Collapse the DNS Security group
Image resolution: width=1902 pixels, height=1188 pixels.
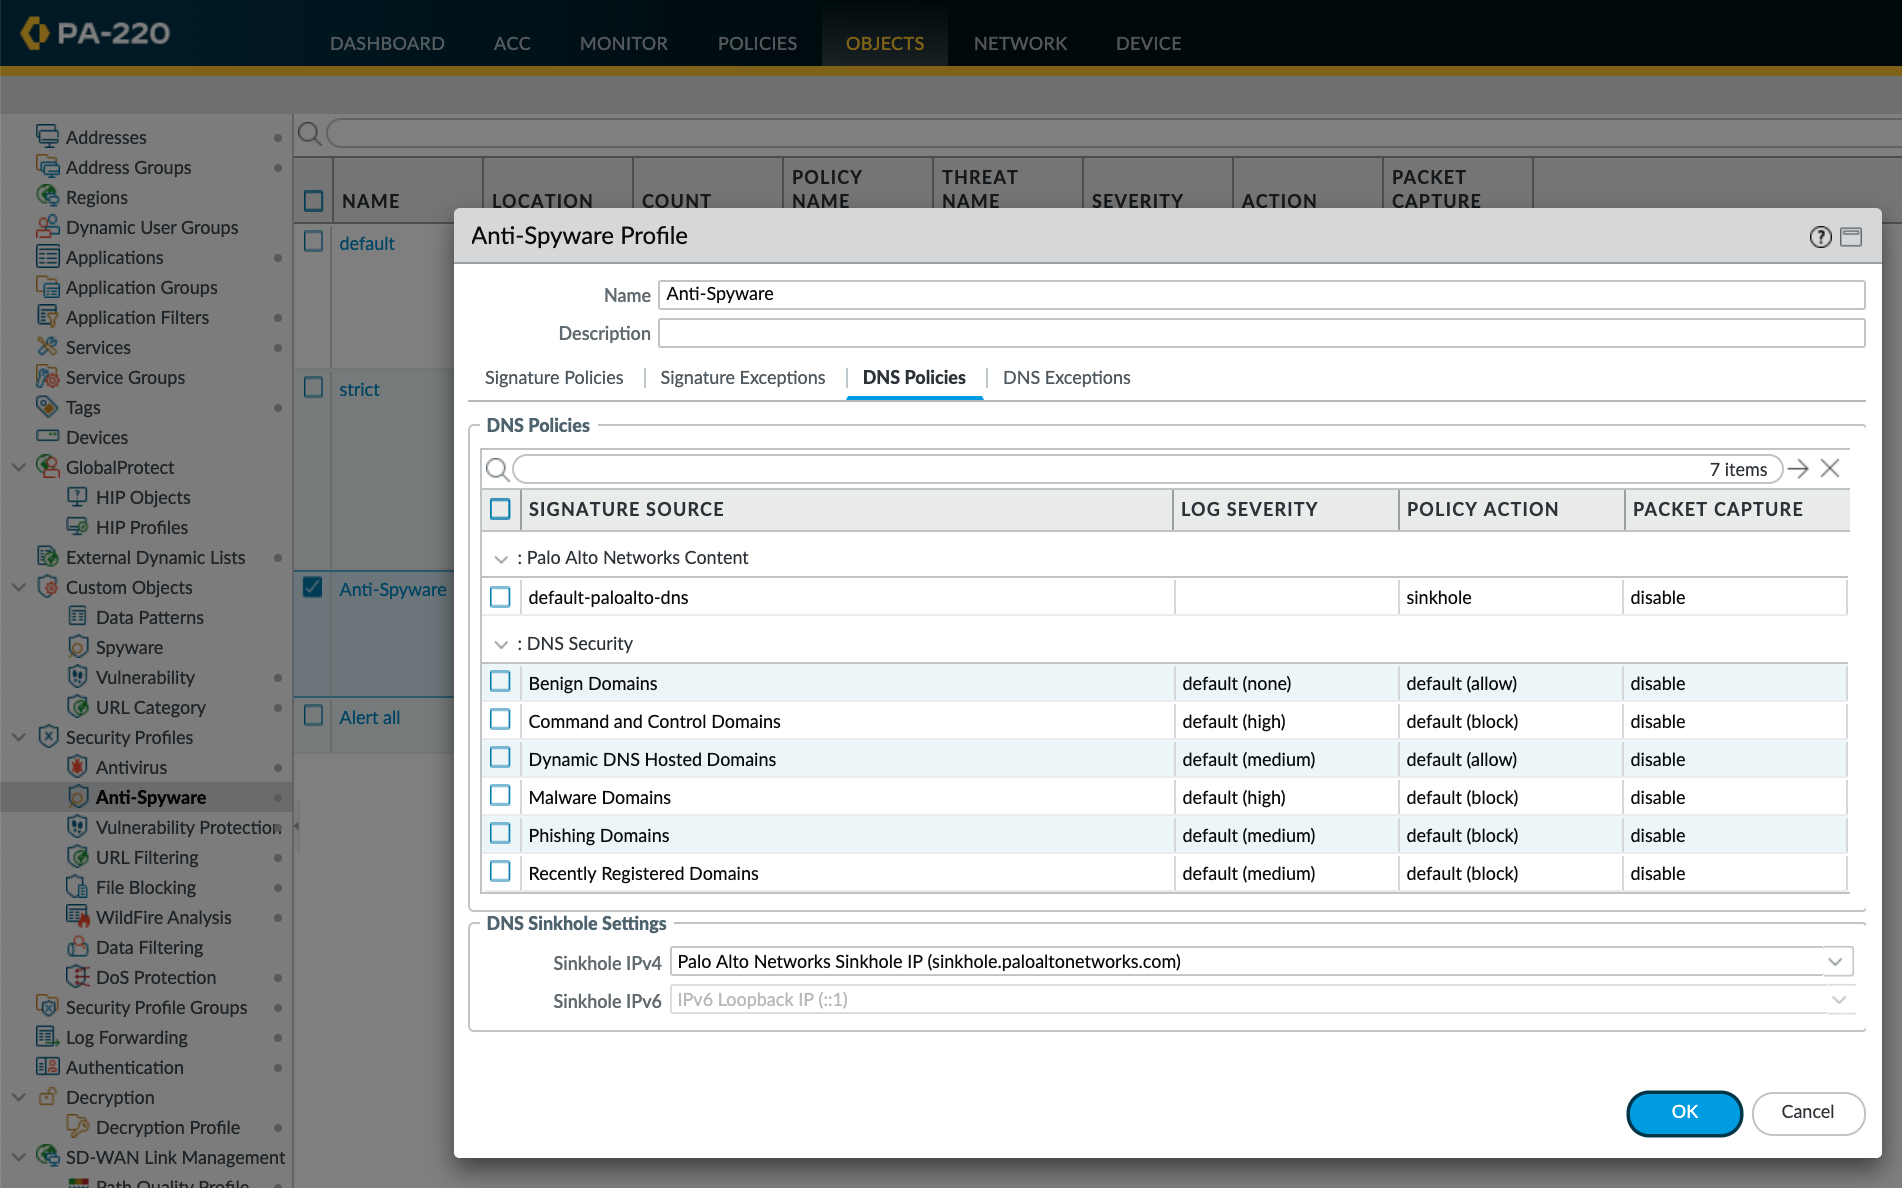pyautogui.click(x=501, y=644)
